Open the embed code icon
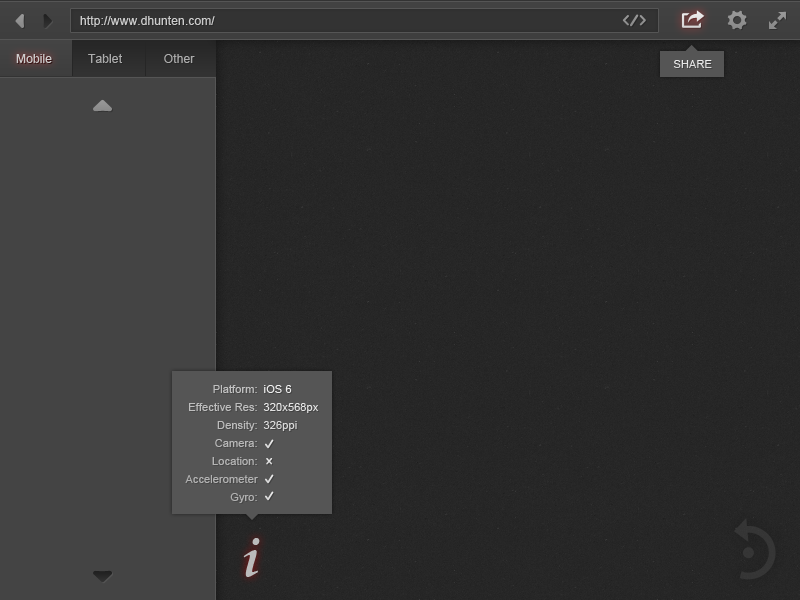800x600 pixels. coord(634,20)
